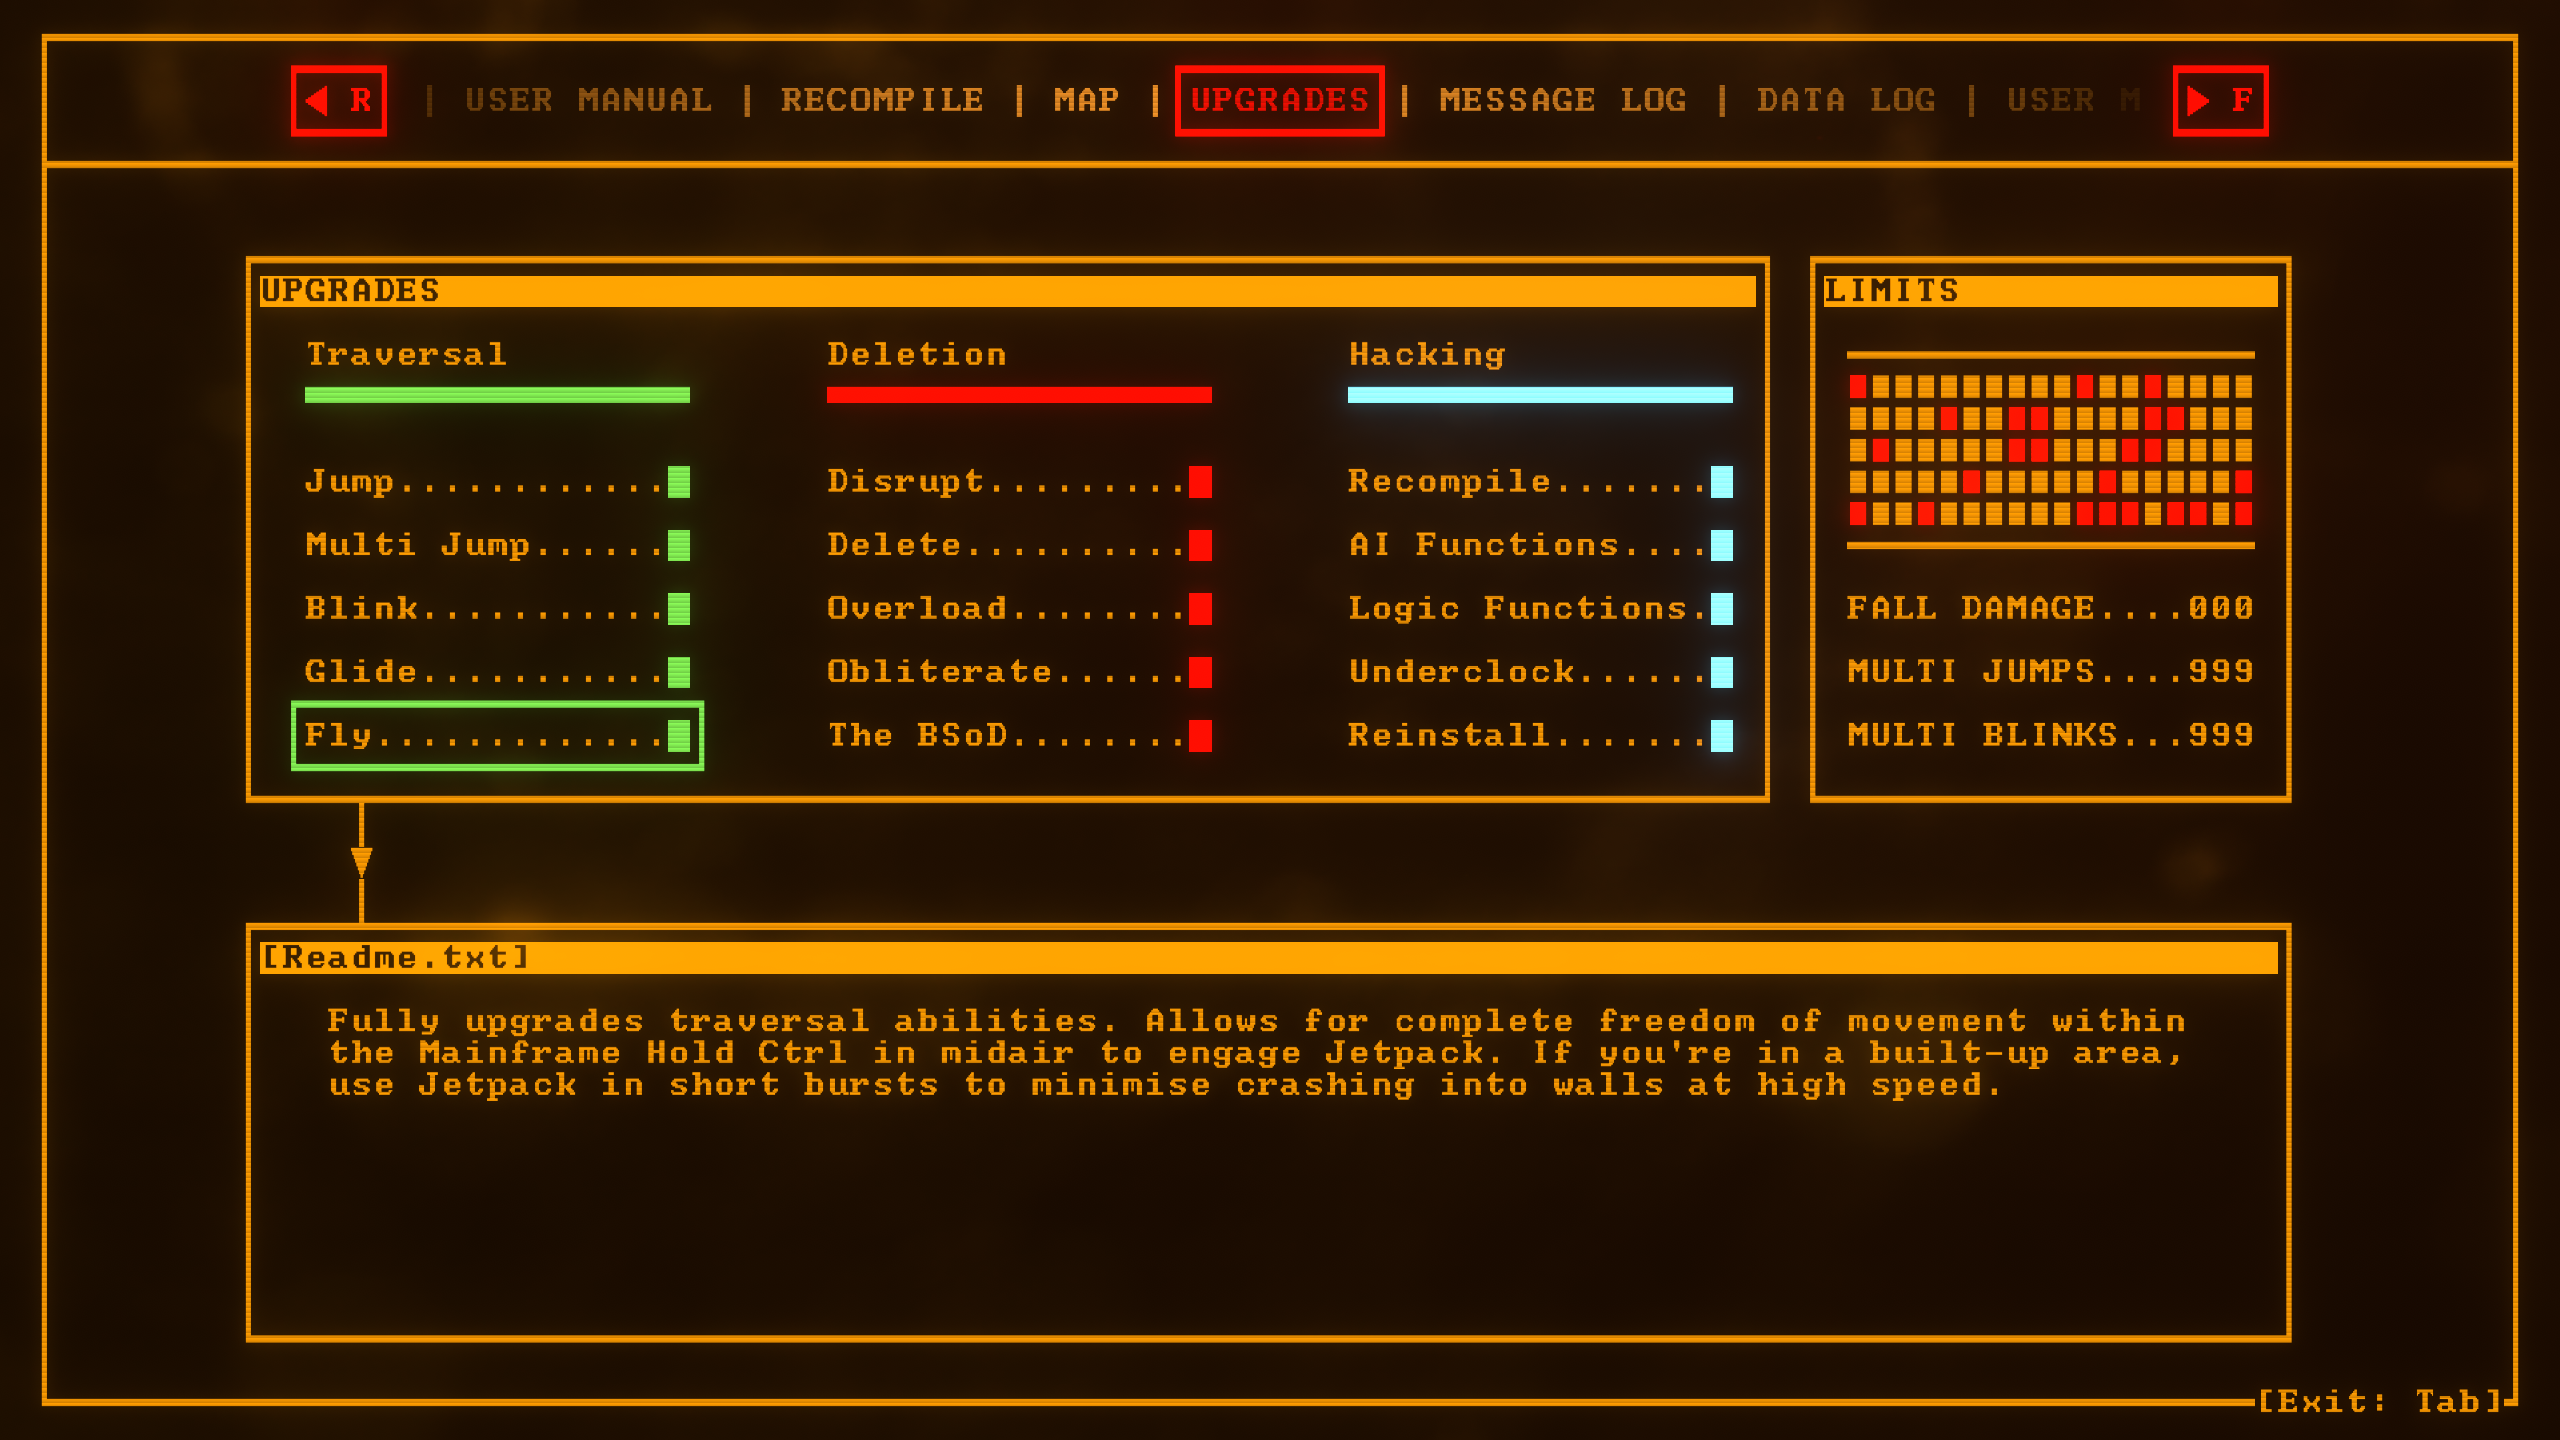Click the red square next to The BSoD
The image size is (2560, 1440).
(x=1200, y=736)
